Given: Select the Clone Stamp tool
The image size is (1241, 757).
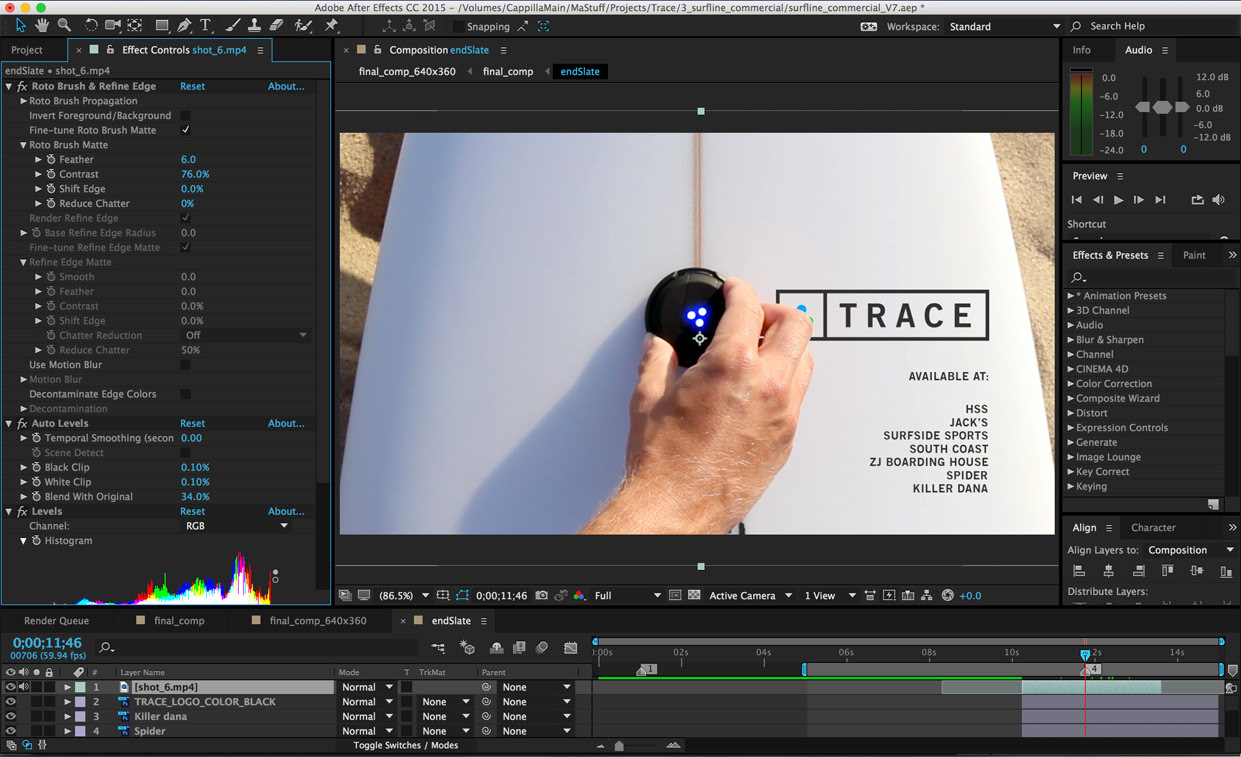Looking at the screenshot, I should [254, 25].
